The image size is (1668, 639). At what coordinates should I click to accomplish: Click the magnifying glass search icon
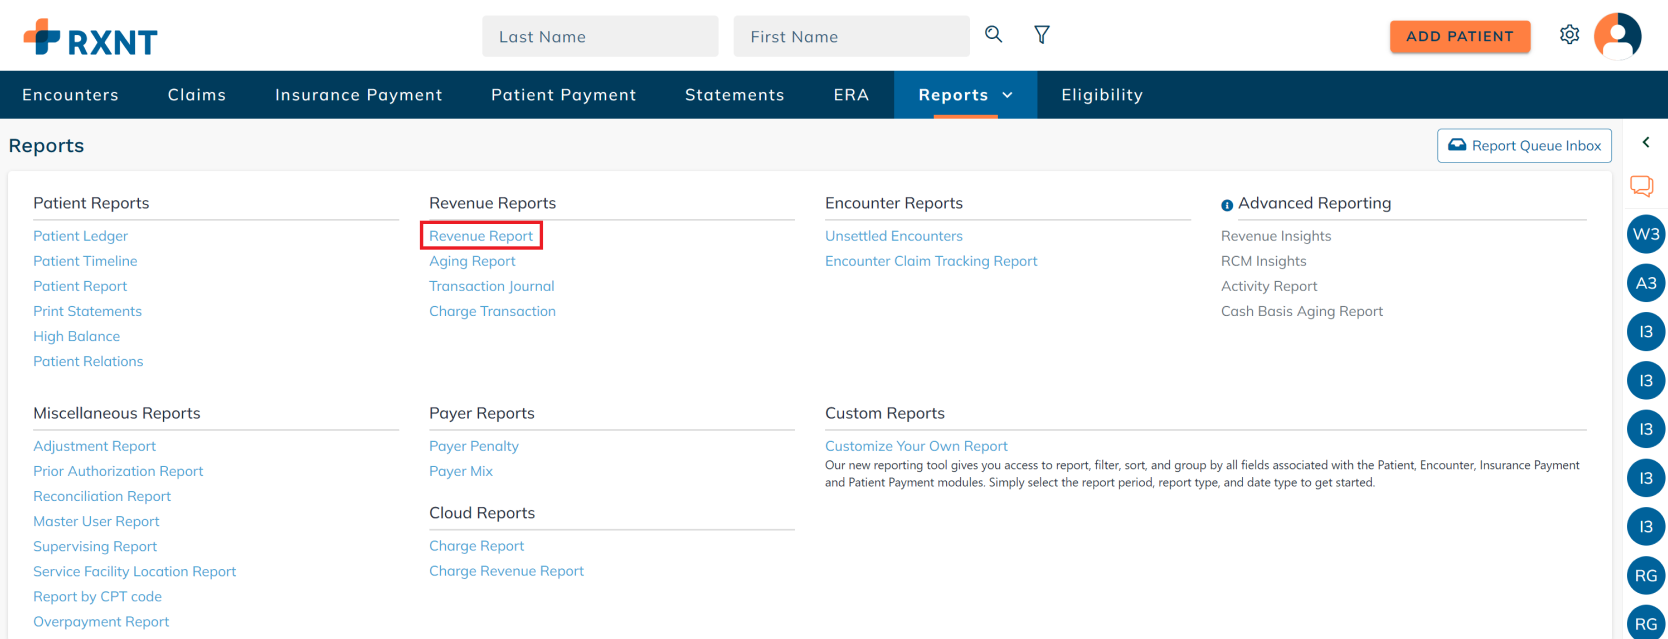click(993, 35)
